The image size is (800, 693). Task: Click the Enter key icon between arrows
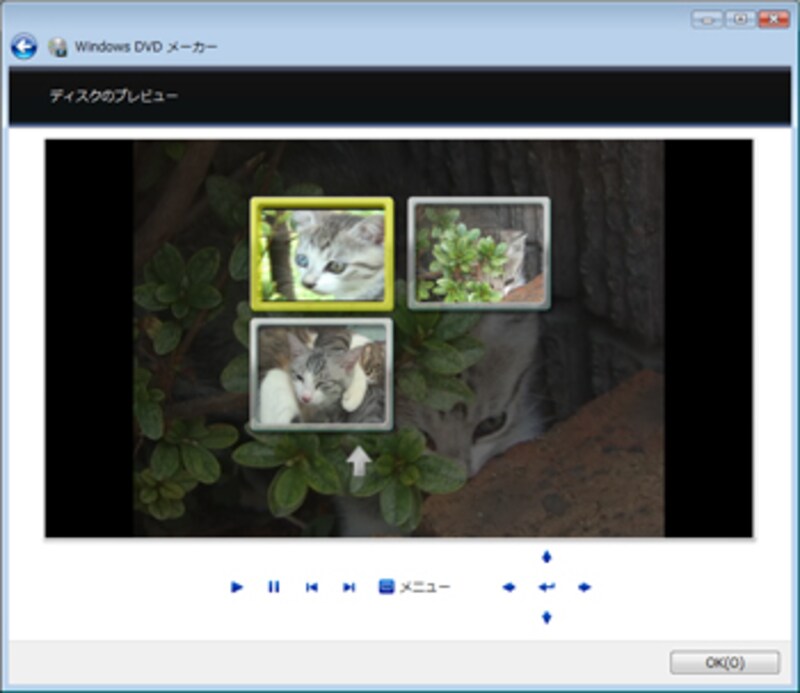pyautogui.click(x=546, y=587)
